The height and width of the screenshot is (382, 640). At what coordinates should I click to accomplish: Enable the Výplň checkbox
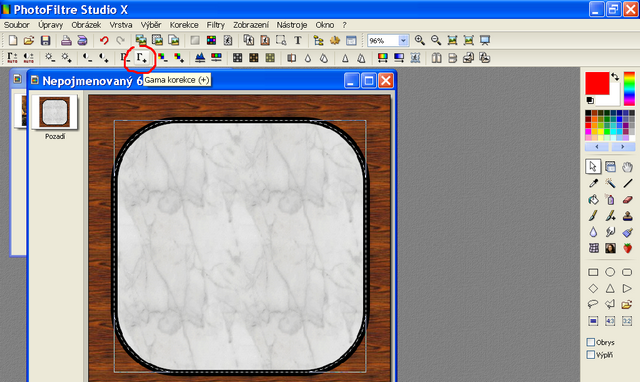591,355
